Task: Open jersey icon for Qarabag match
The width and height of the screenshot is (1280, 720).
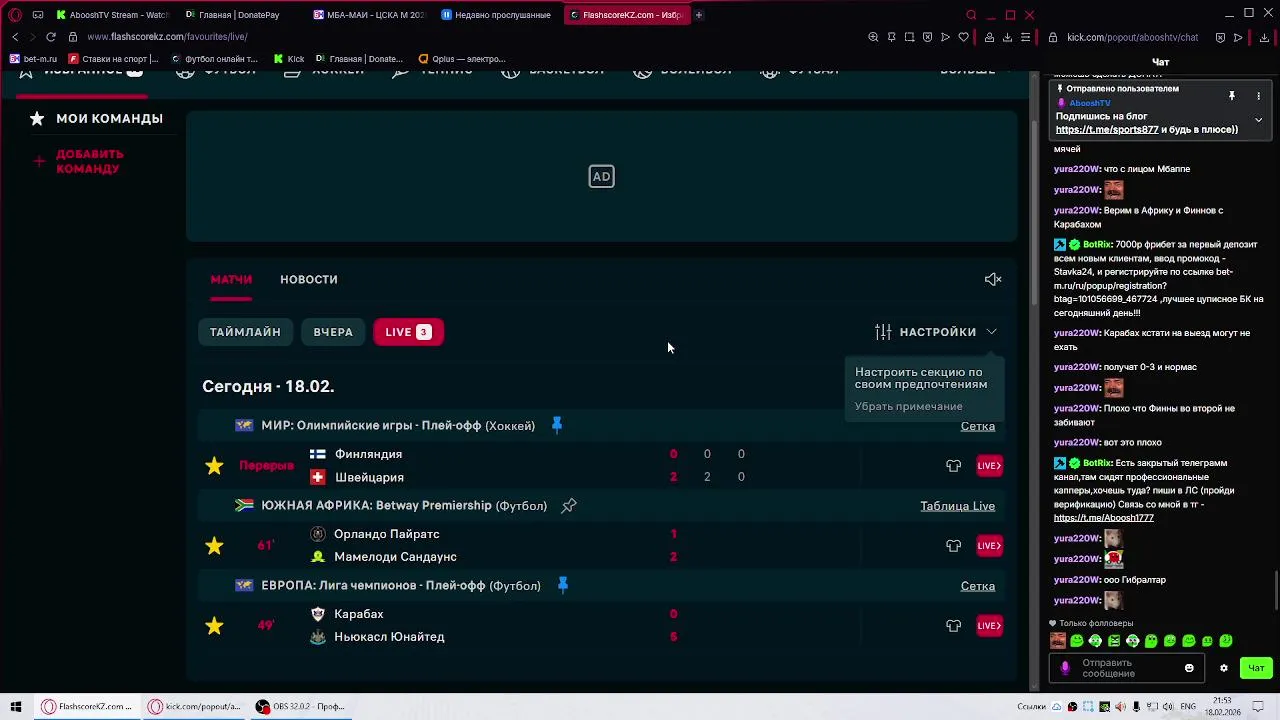Action: pyautogui.click(x=954, y=626)
